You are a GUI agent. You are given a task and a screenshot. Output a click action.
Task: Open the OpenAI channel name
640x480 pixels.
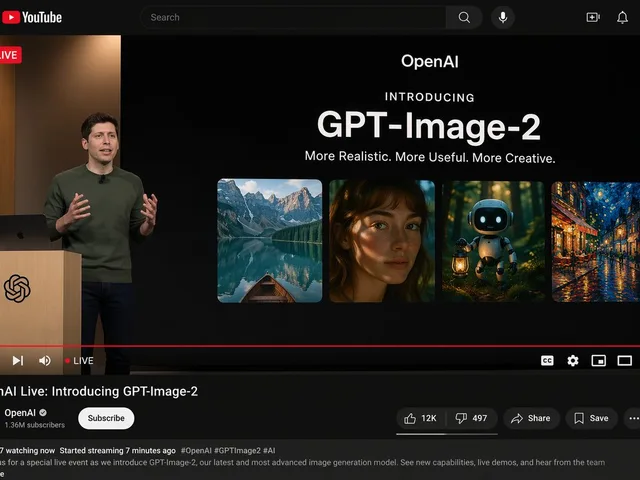coord(20,413)
